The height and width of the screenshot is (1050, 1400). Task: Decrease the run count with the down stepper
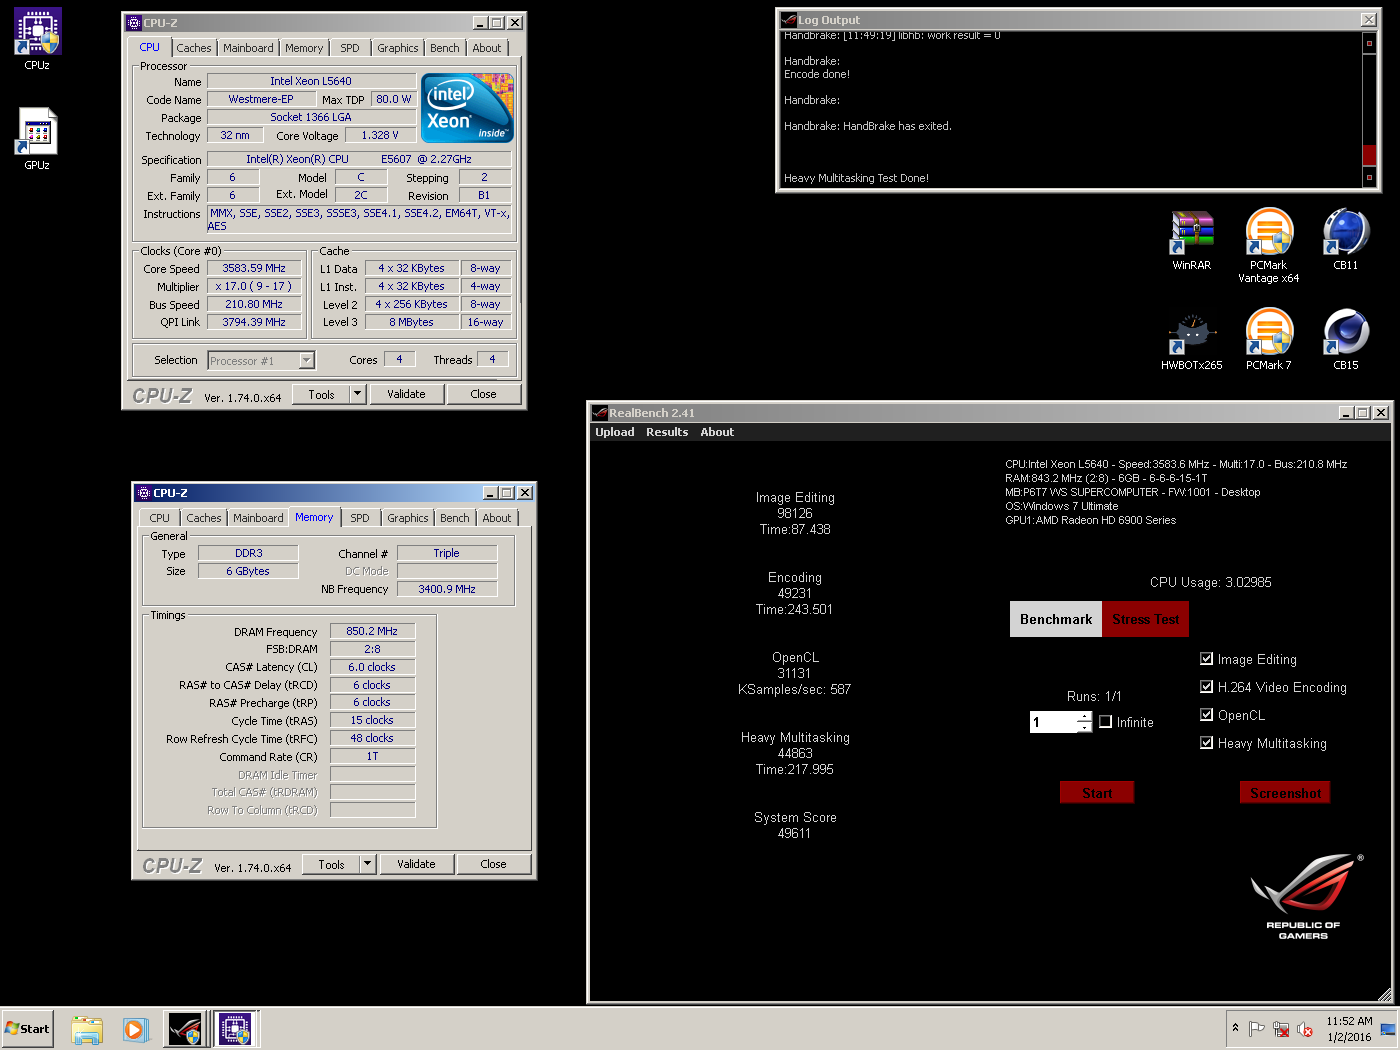(1084, 727)
